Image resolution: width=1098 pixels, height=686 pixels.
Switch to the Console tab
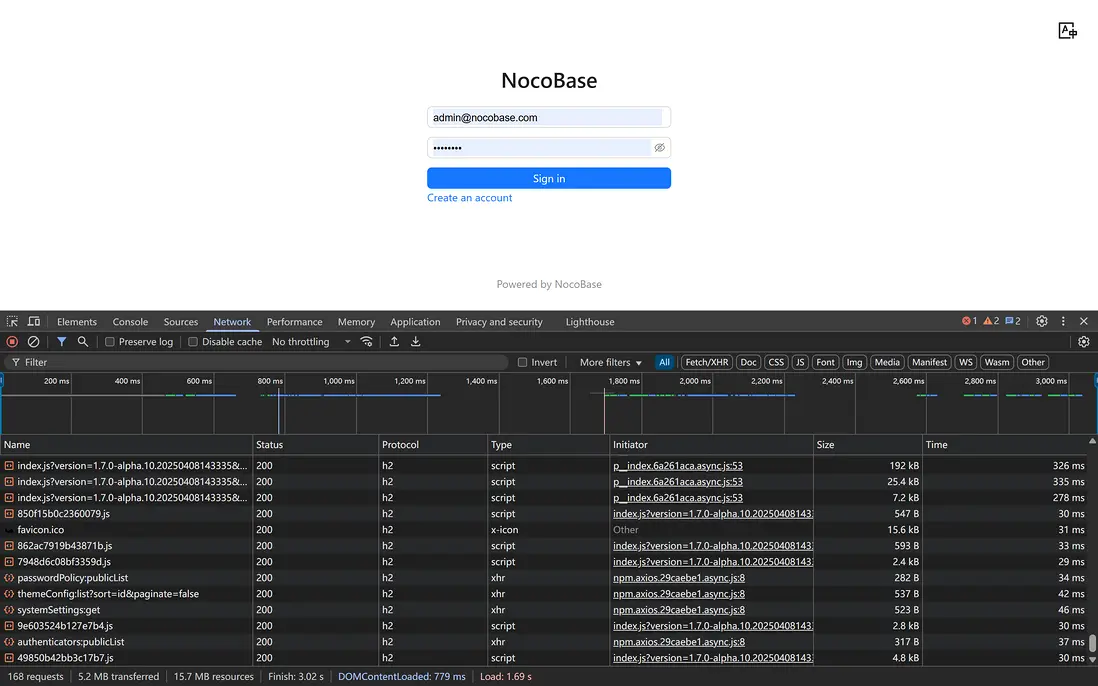pos(130,322)
